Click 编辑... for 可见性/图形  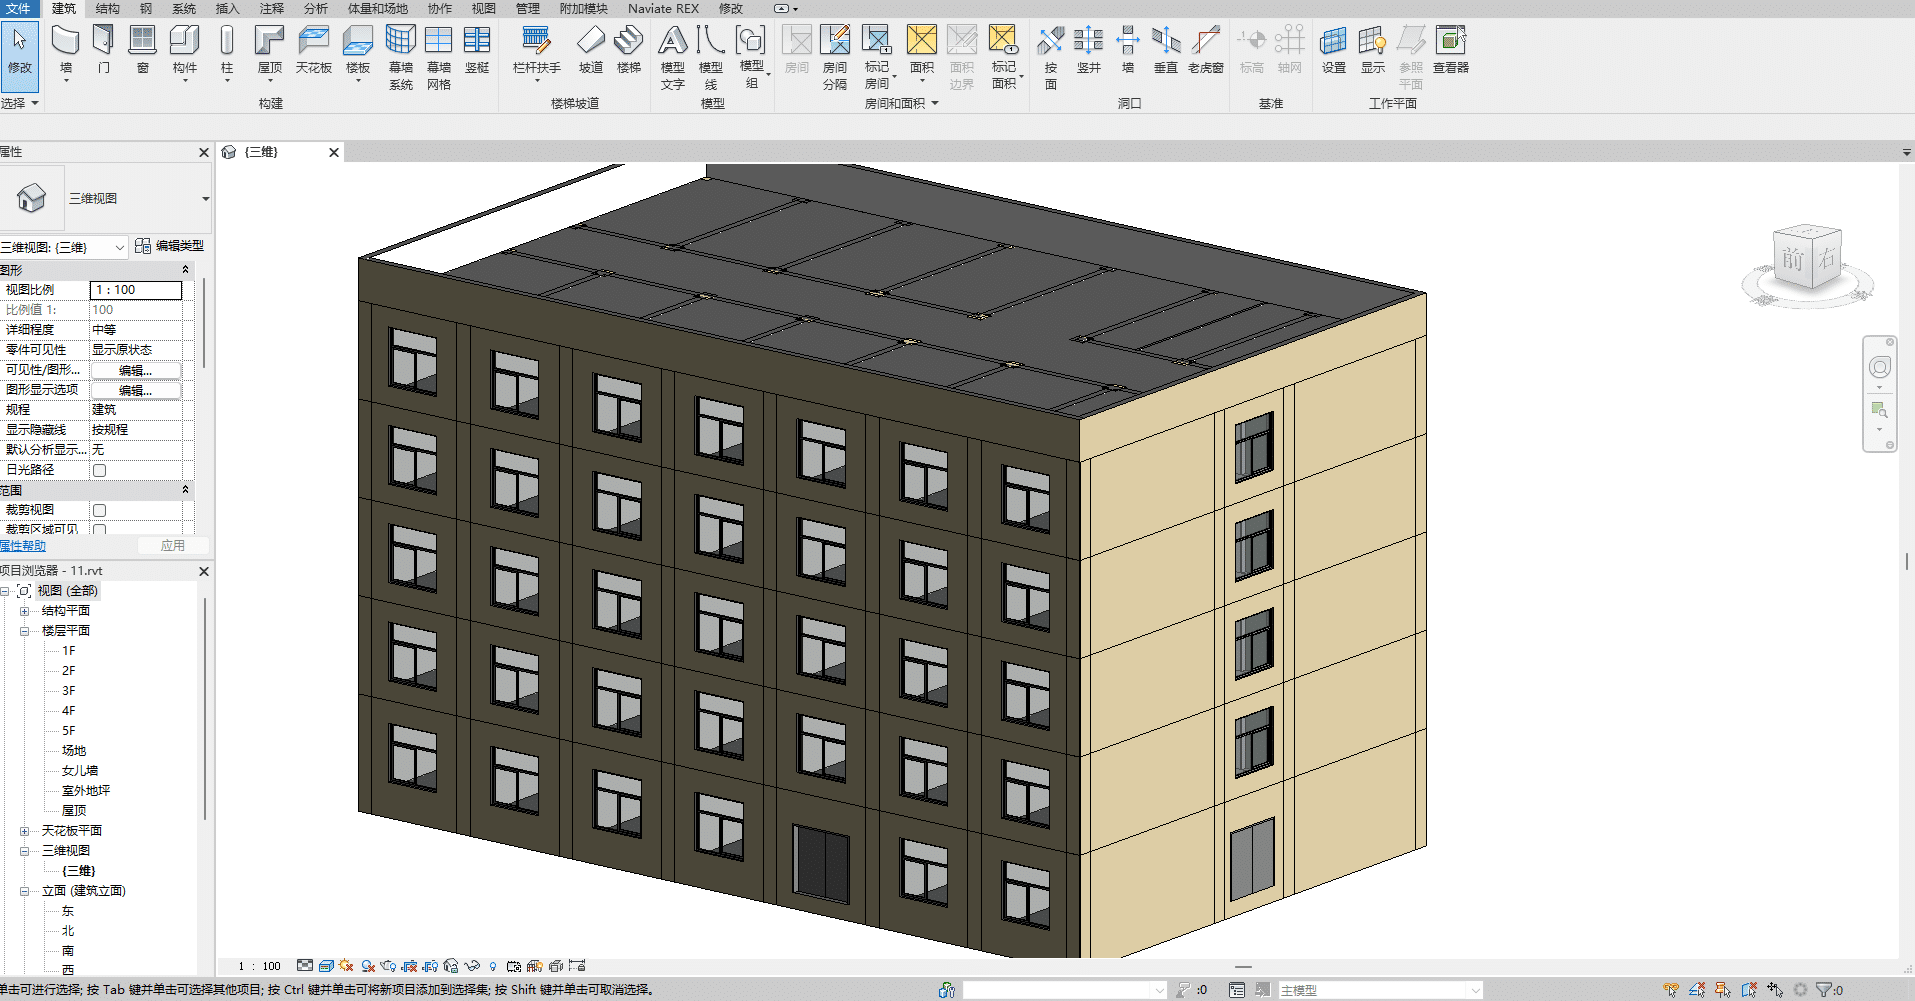click(136, 370)
